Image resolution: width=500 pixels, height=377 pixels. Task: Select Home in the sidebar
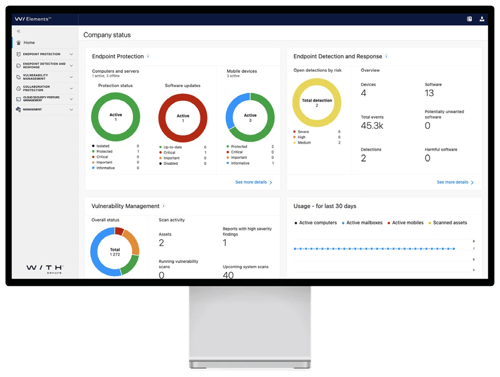click(45, 43)
